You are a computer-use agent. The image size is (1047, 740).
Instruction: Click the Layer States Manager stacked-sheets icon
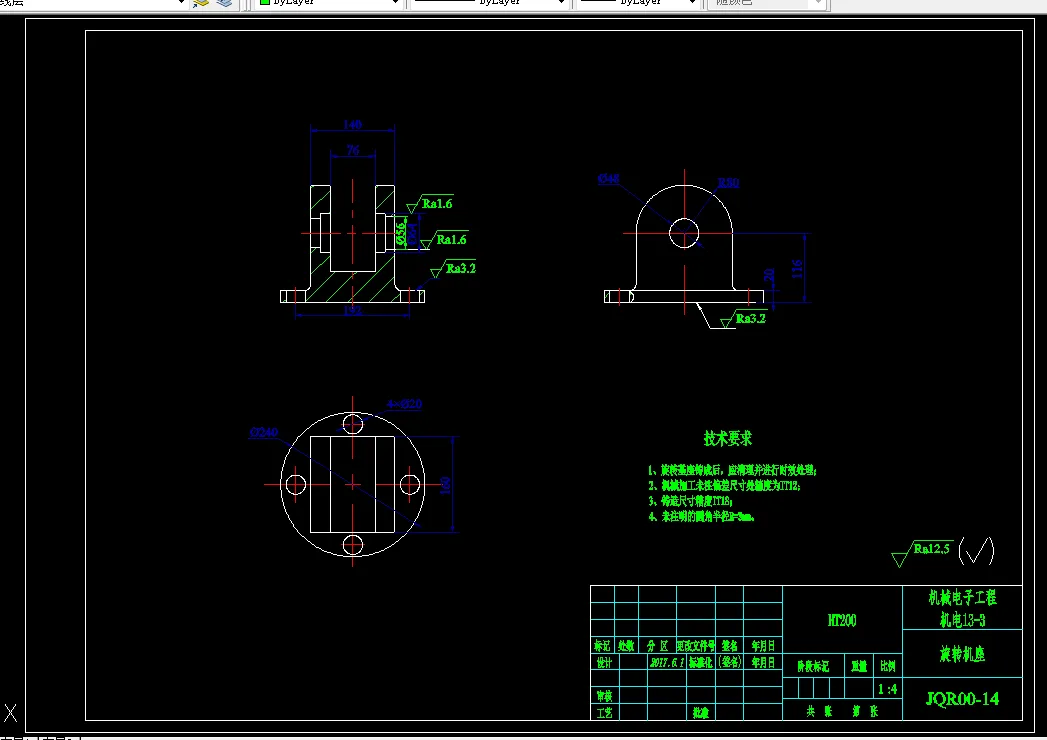coord(224,3)
